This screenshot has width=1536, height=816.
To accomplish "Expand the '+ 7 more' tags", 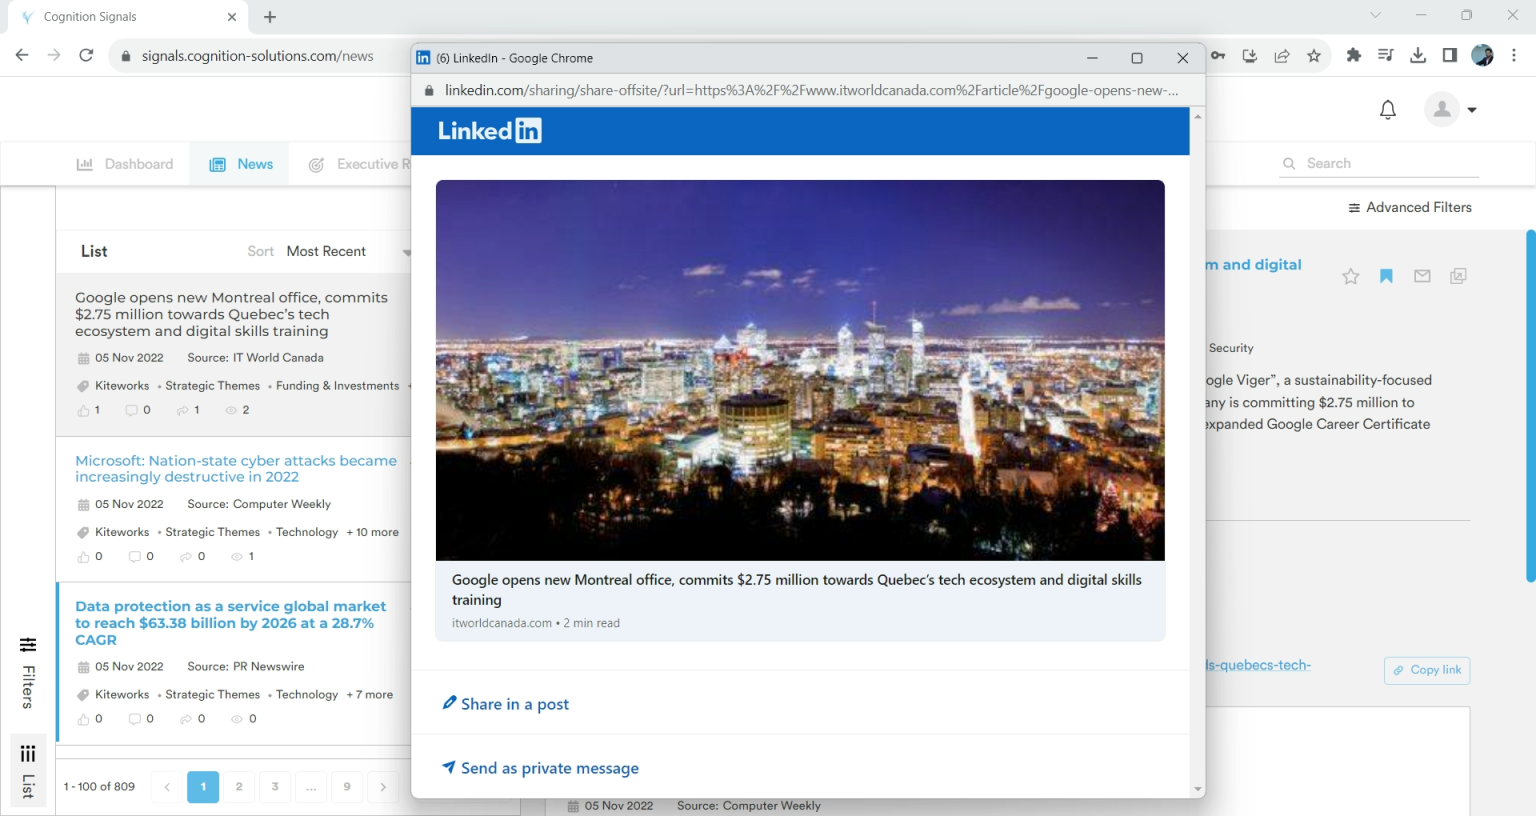I will (370, 694).
